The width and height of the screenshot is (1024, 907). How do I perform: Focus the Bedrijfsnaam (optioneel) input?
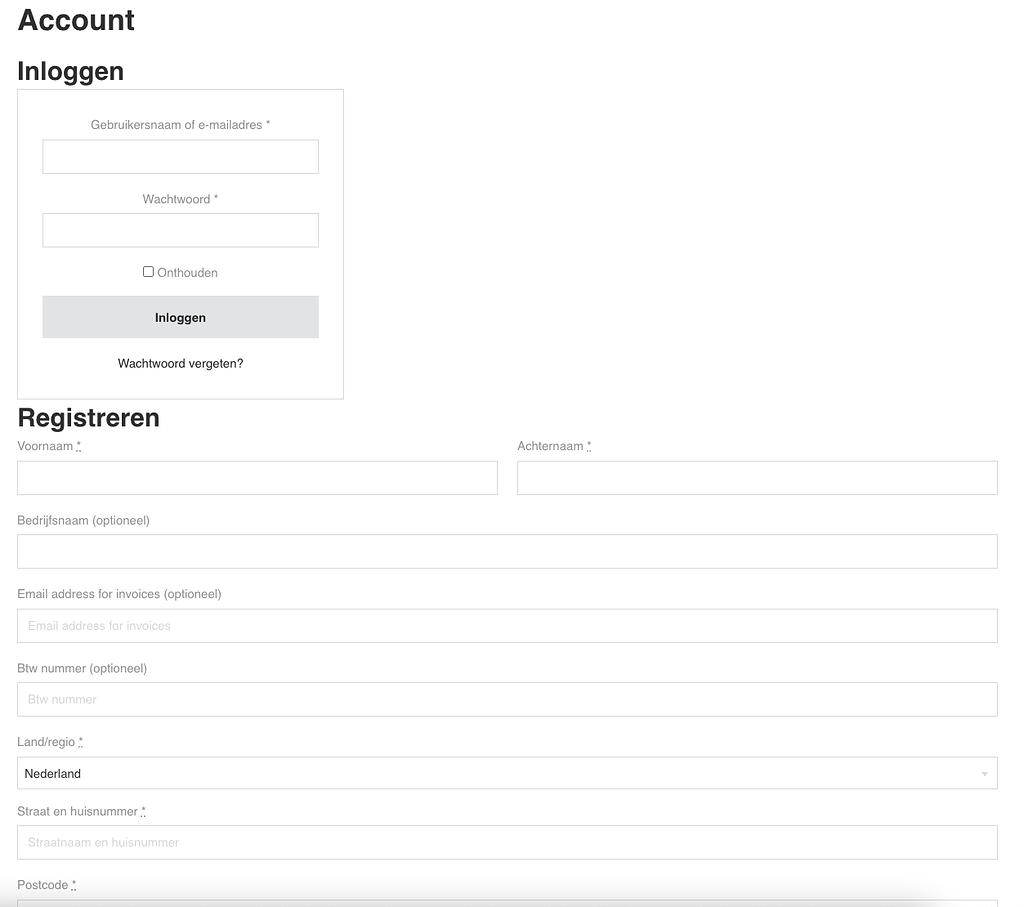tap(507, 552)
